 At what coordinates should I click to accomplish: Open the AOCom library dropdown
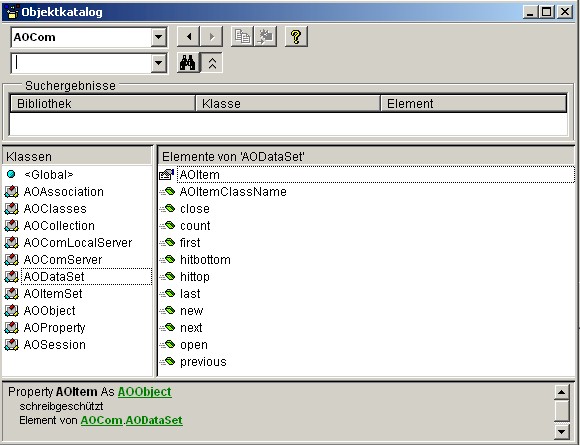pos(158,37)
